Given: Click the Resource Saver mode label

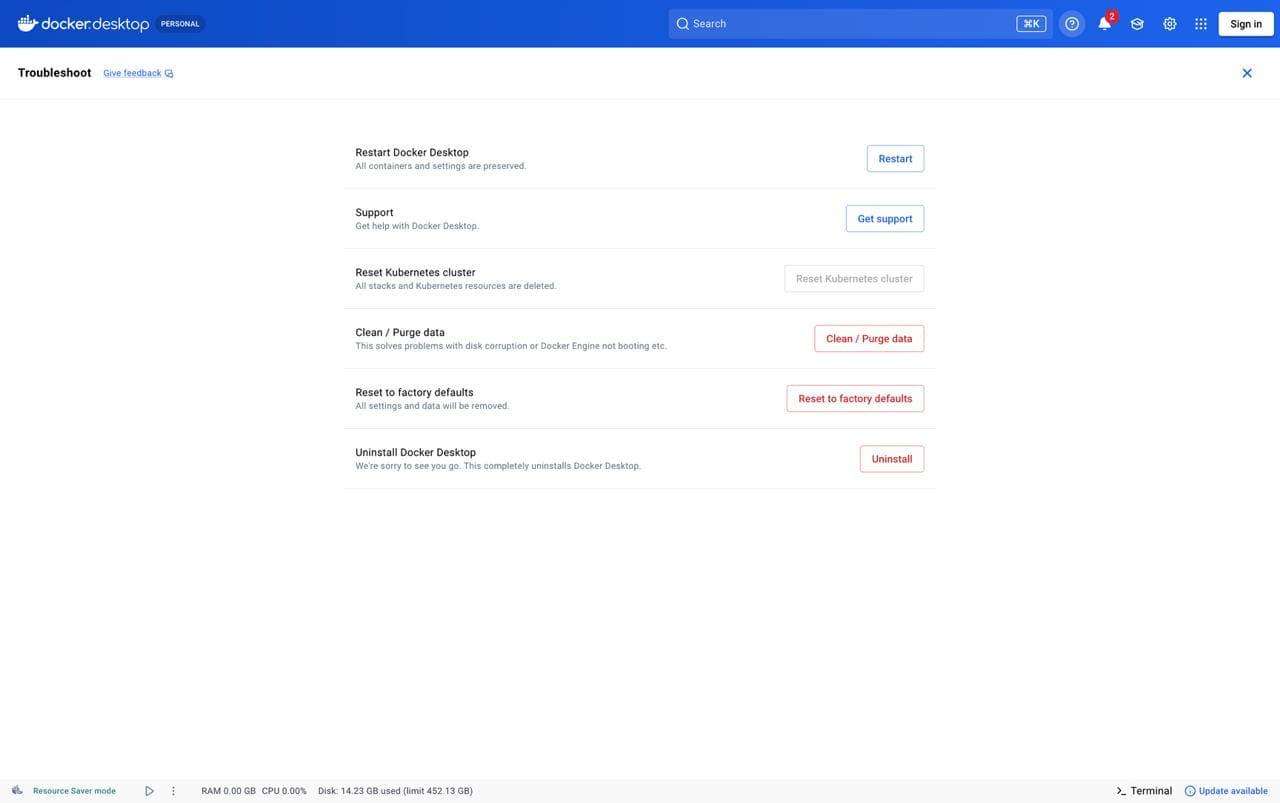Looking at the screenshot, I should coord(74,791).
